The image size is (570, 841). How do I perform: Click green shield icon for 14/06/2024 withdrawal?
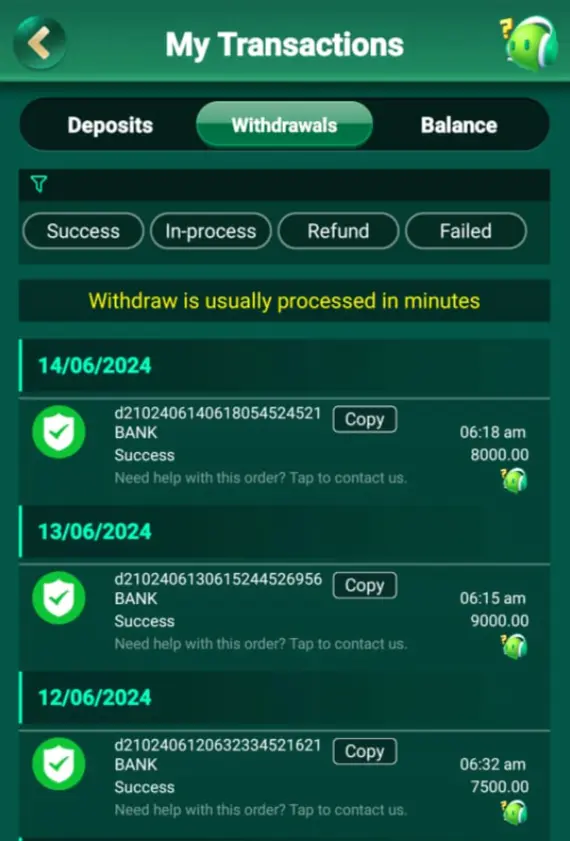(x=59, y=432)
